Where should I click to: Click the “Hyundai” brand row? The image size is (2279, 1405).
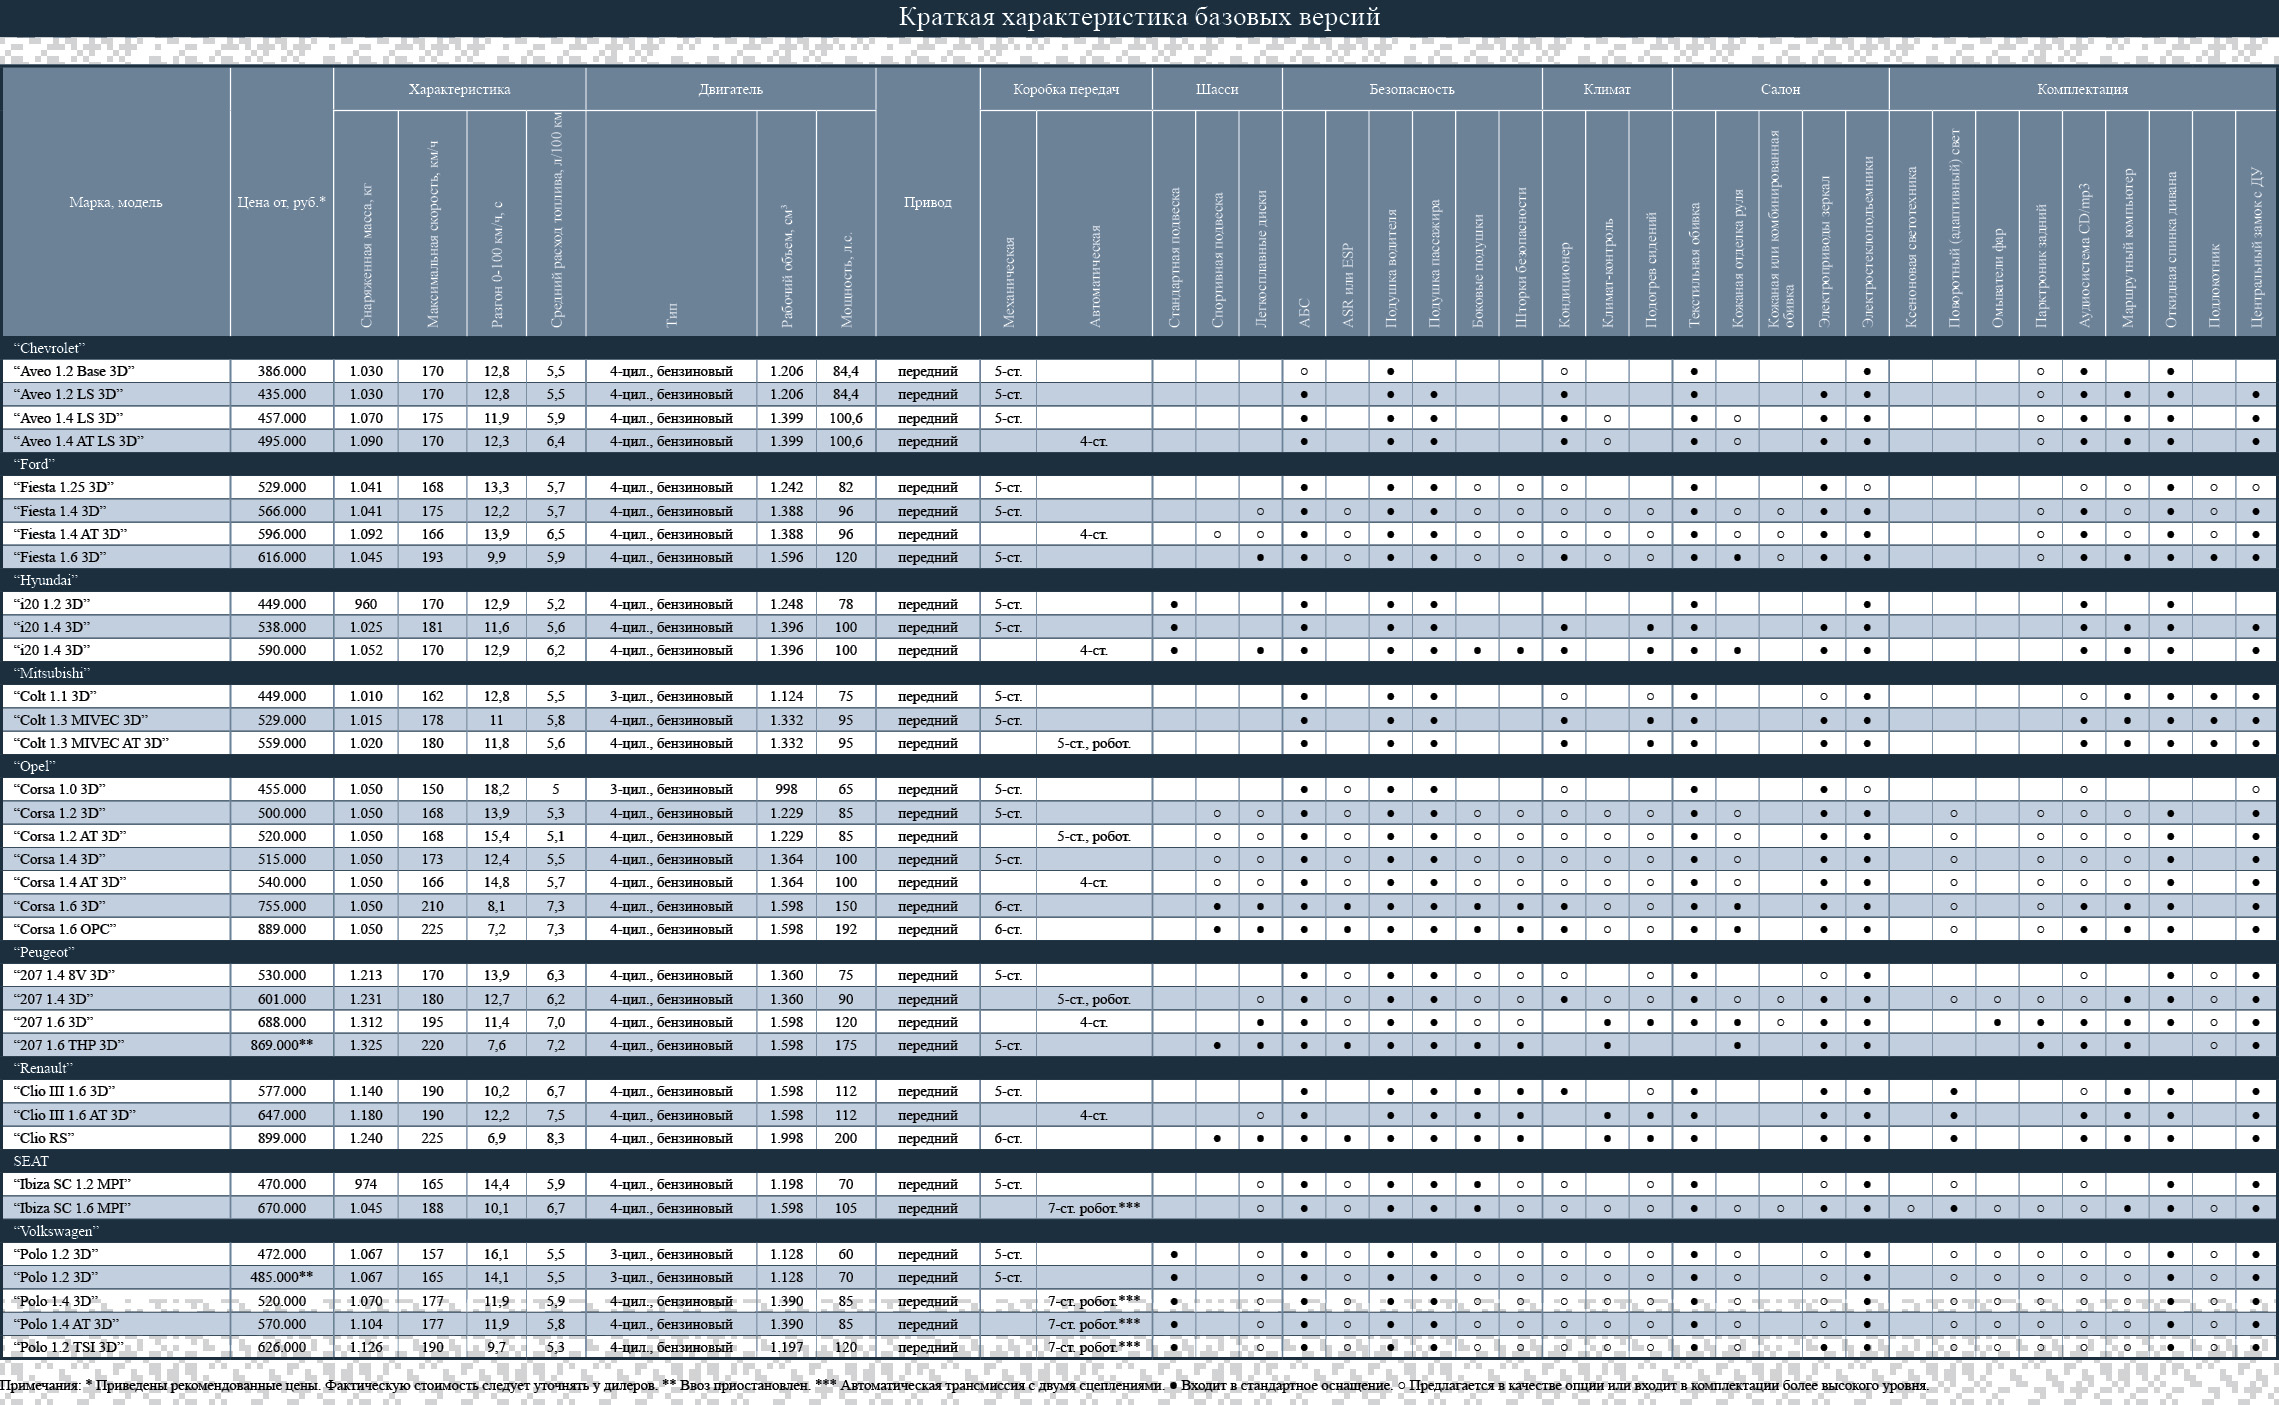point(1139,580)
